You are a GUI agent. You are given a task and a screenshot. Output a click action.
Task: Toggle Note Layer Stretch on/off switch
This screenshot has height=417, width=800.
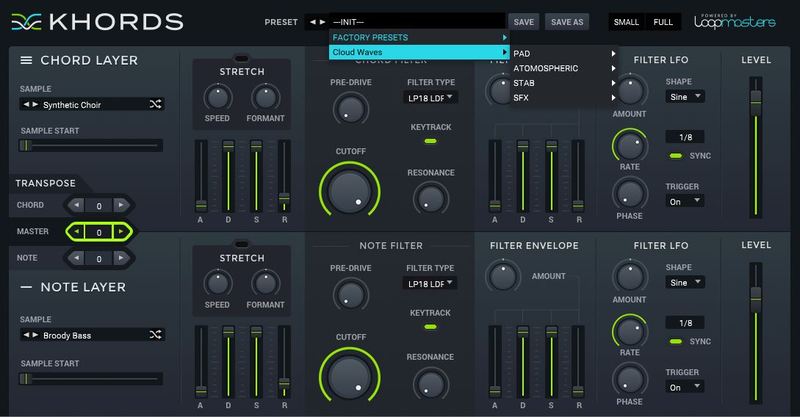point(241,244)
